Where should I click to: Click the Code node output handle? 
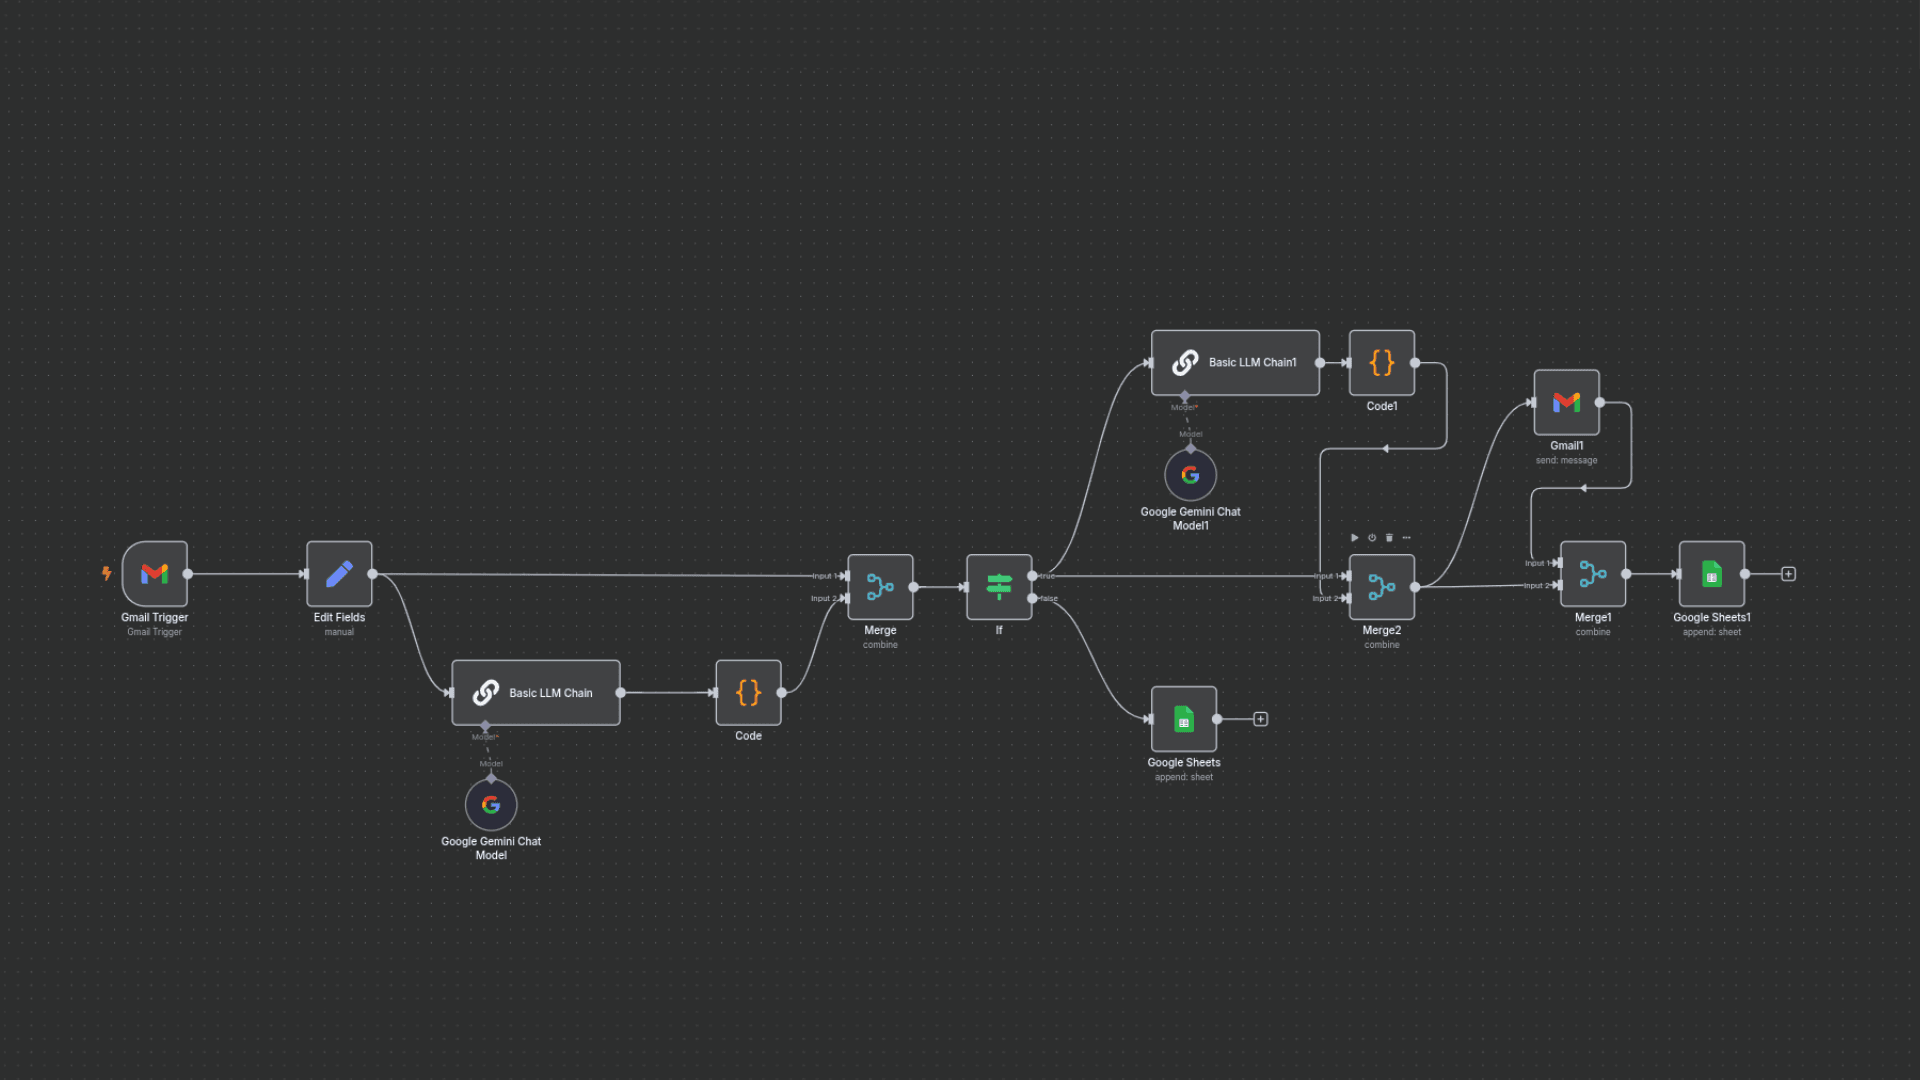pyautogui.click(x=781, y=692)
